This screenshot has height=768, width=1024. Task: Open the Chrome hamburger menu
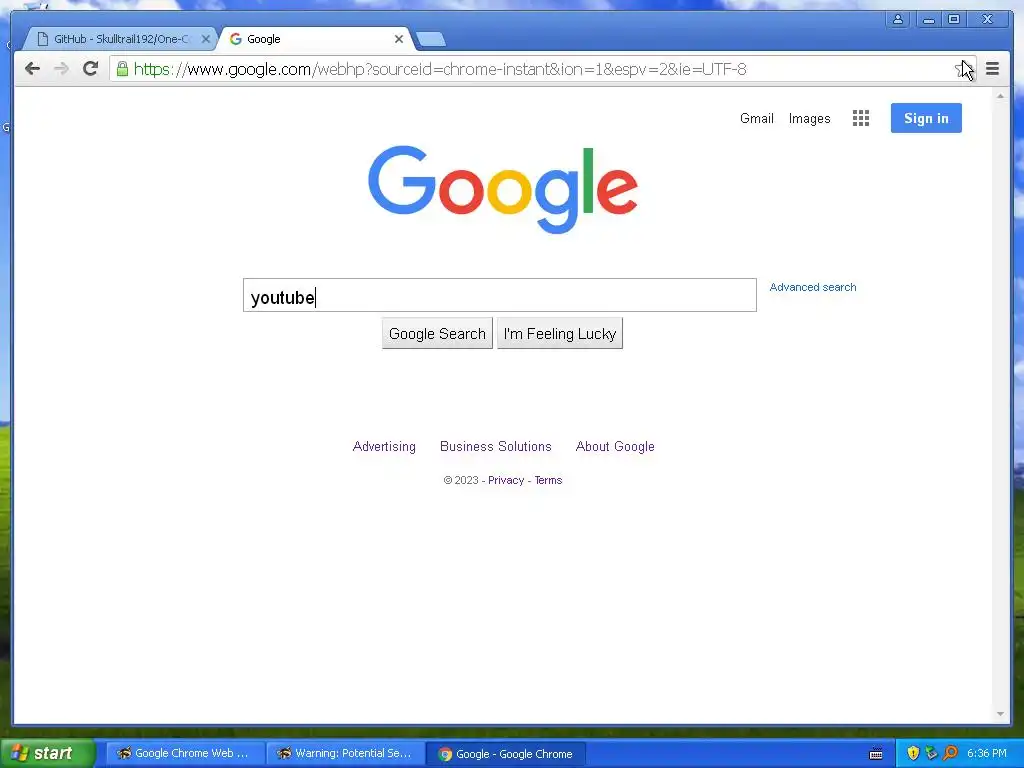coord(992,69)
